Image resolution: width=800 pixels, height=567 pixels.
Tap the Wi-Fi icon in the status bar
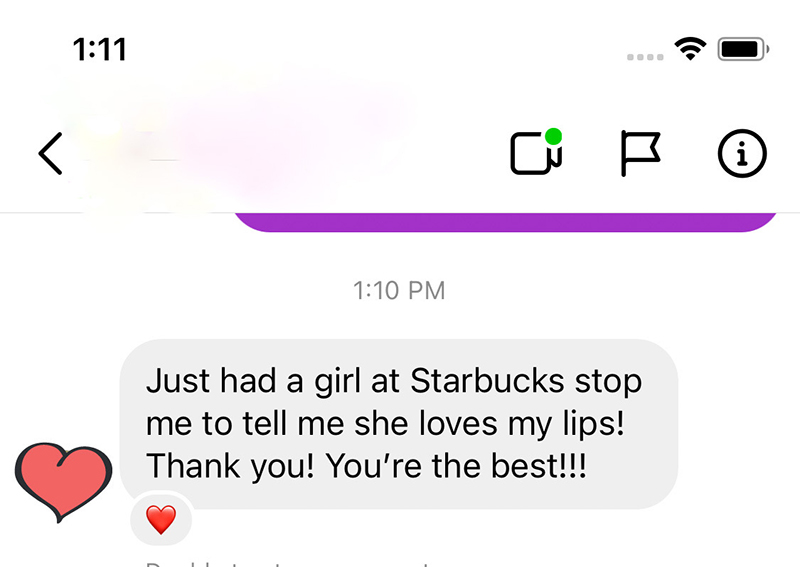coord(690,49)
